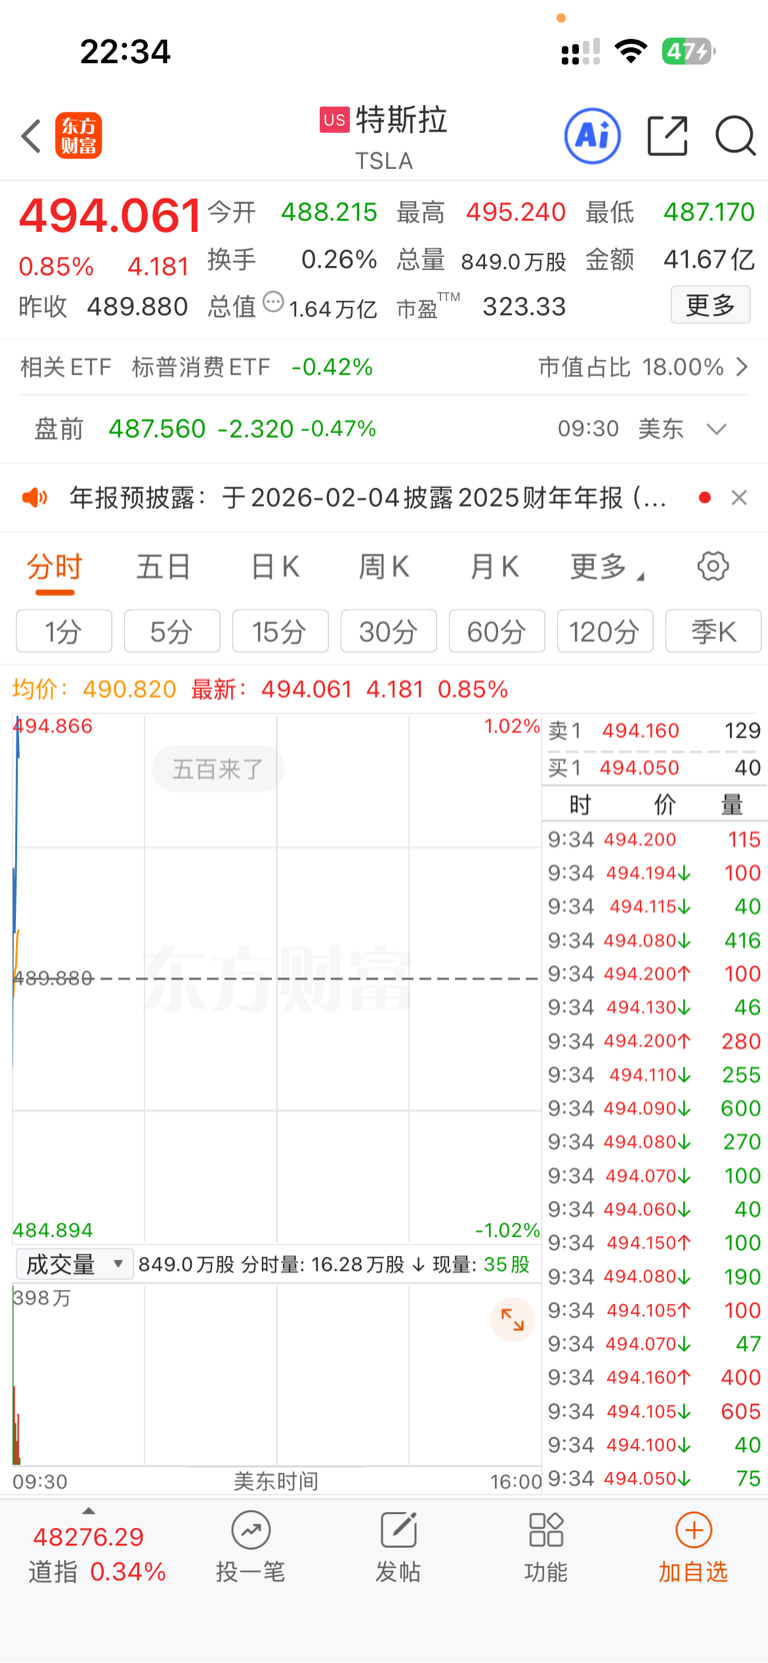This screenshot has width=768, height=1663.
Task: Open the 成交量 indicator dropdown
Action: pos(74,1264)
